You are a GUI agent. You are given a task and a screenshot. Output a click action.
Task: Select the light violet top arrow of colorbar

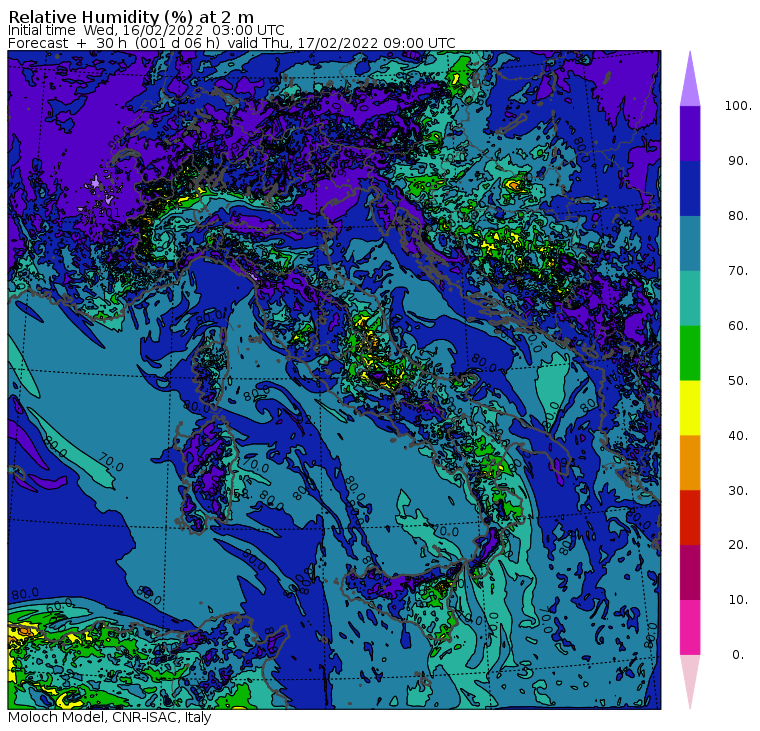pyautogui.click(x=690, y=79)
